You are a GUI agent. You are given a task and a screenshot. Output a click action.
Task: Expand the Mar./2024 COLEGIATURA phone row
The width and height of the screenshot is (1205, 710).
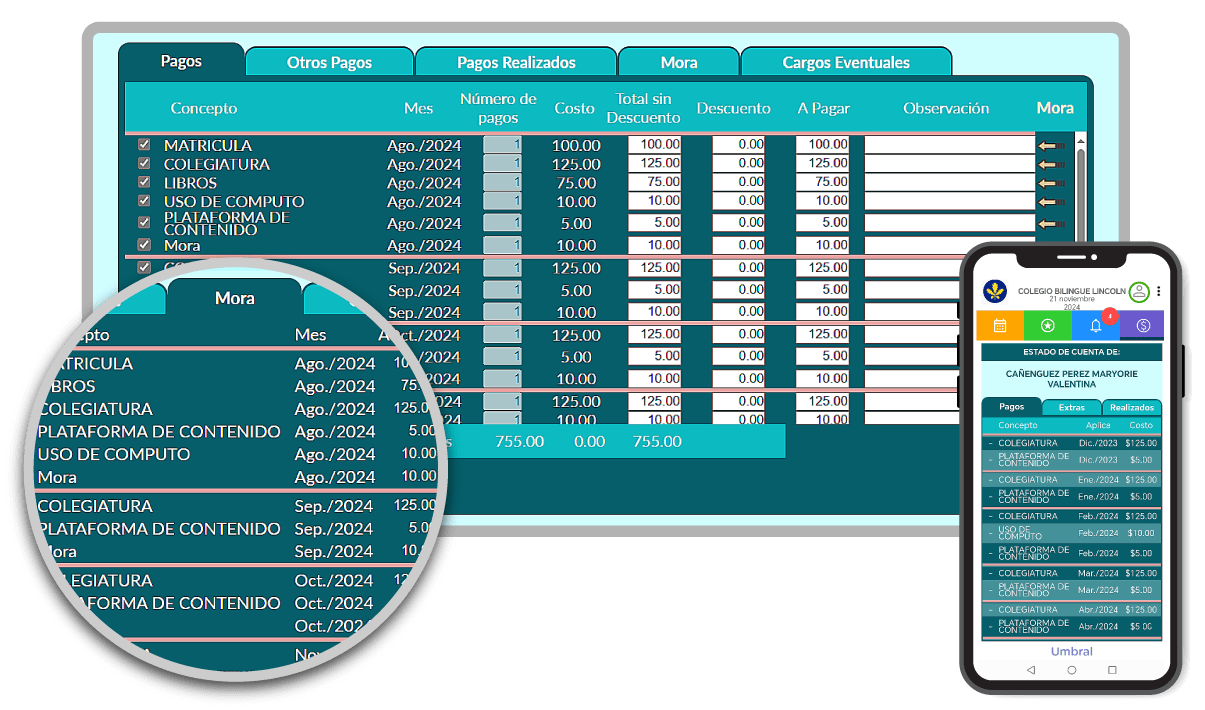pyautogui.click(x=991, y=573)
